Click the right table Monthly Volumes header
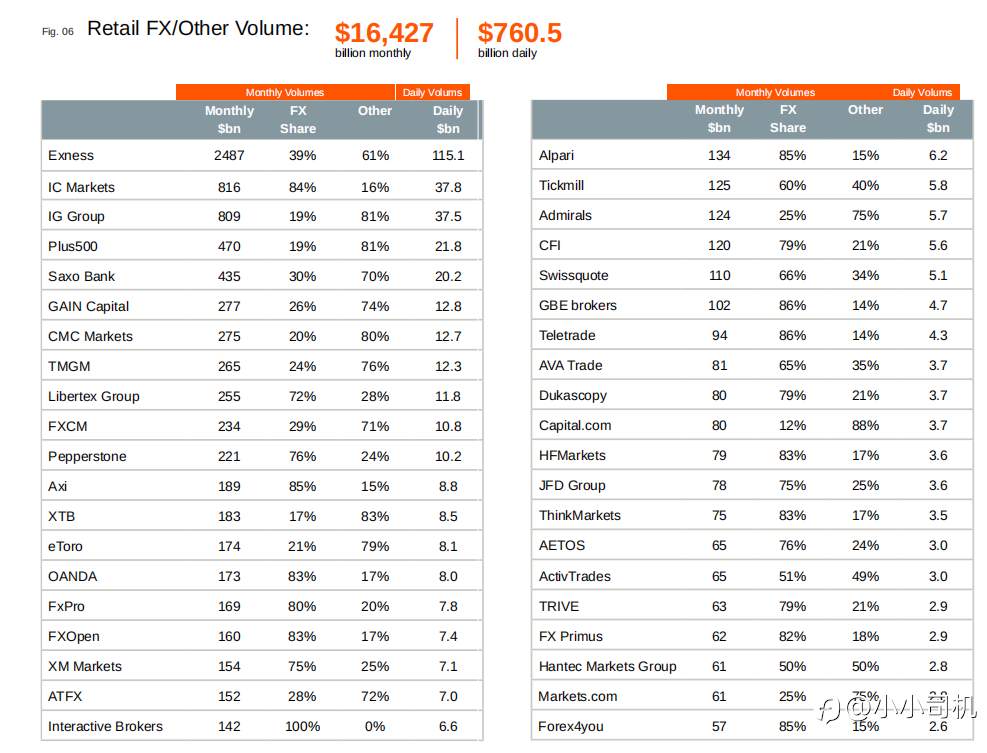This screenshot has width=987, height=753. tap(775, 92)
